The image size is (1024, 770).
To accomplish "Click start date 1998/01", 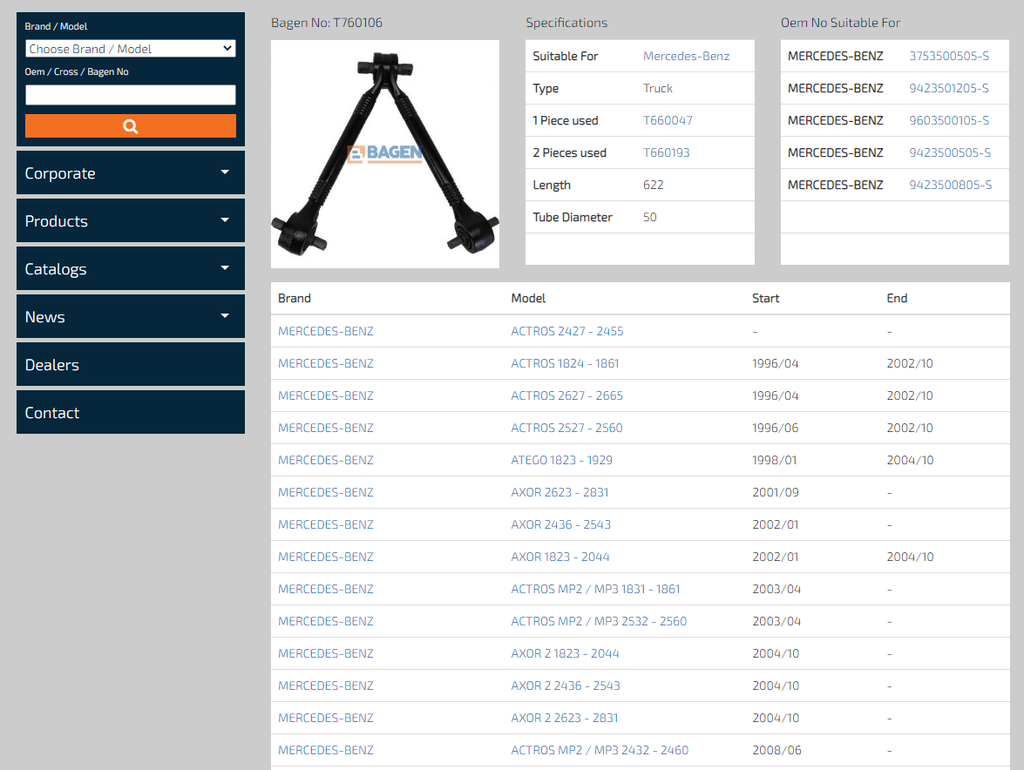I will click(775, 460).
